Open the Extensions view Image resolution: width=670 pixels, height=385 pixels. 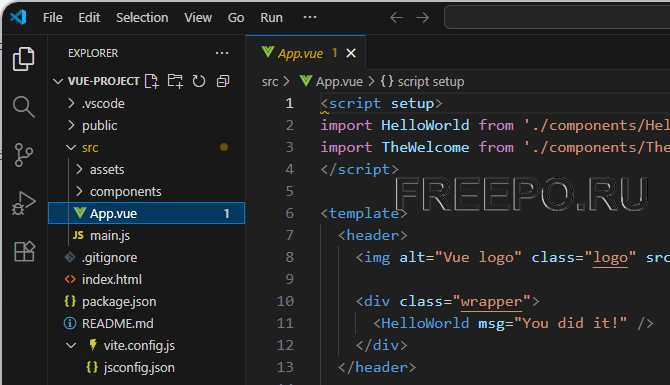[24, 251]
